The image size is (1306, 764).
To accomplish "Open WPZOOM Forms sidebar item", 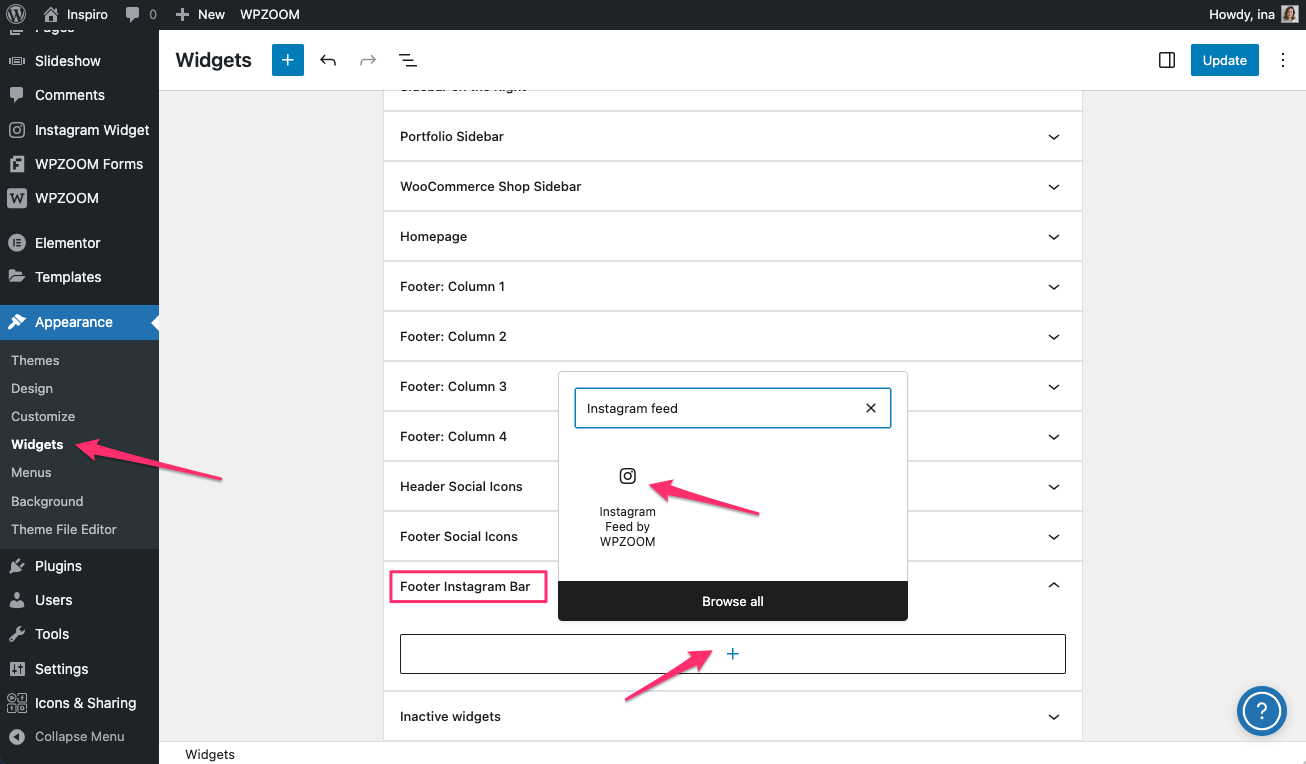I will point(79,164).
